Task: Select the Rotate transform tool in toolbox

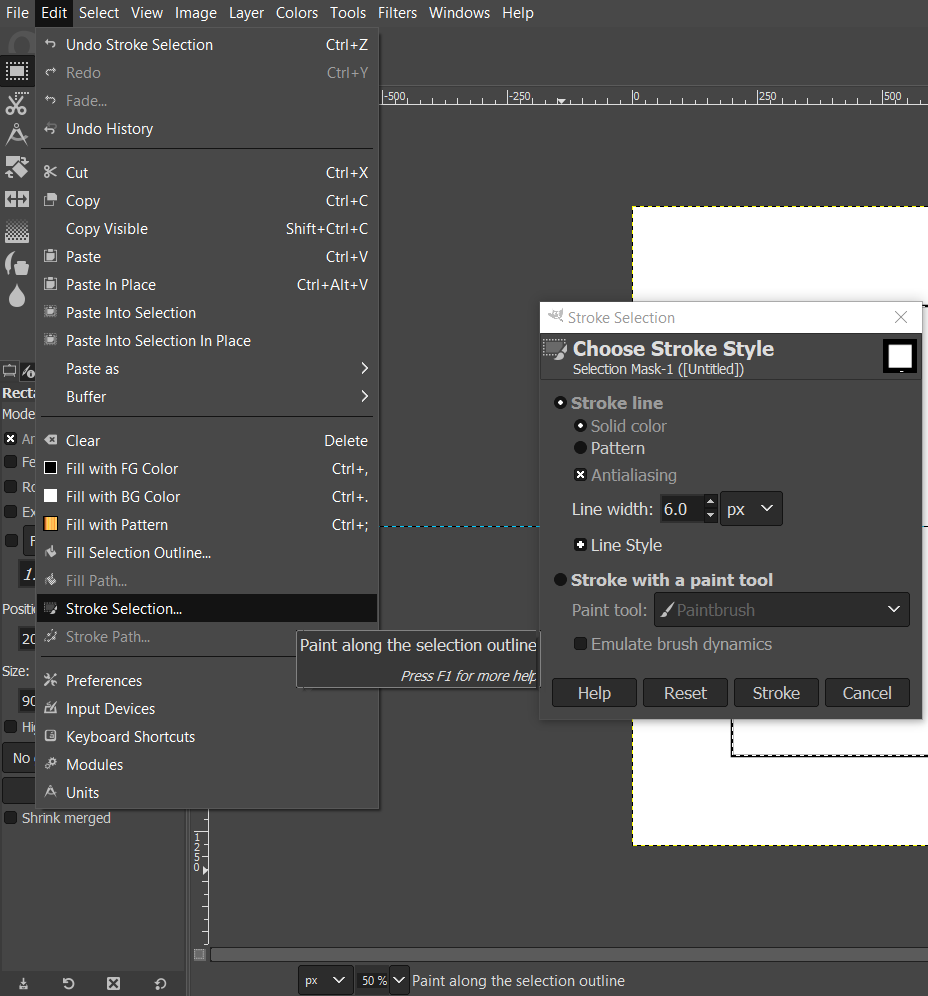Action: pyautogui.click(x=17, y=167)
